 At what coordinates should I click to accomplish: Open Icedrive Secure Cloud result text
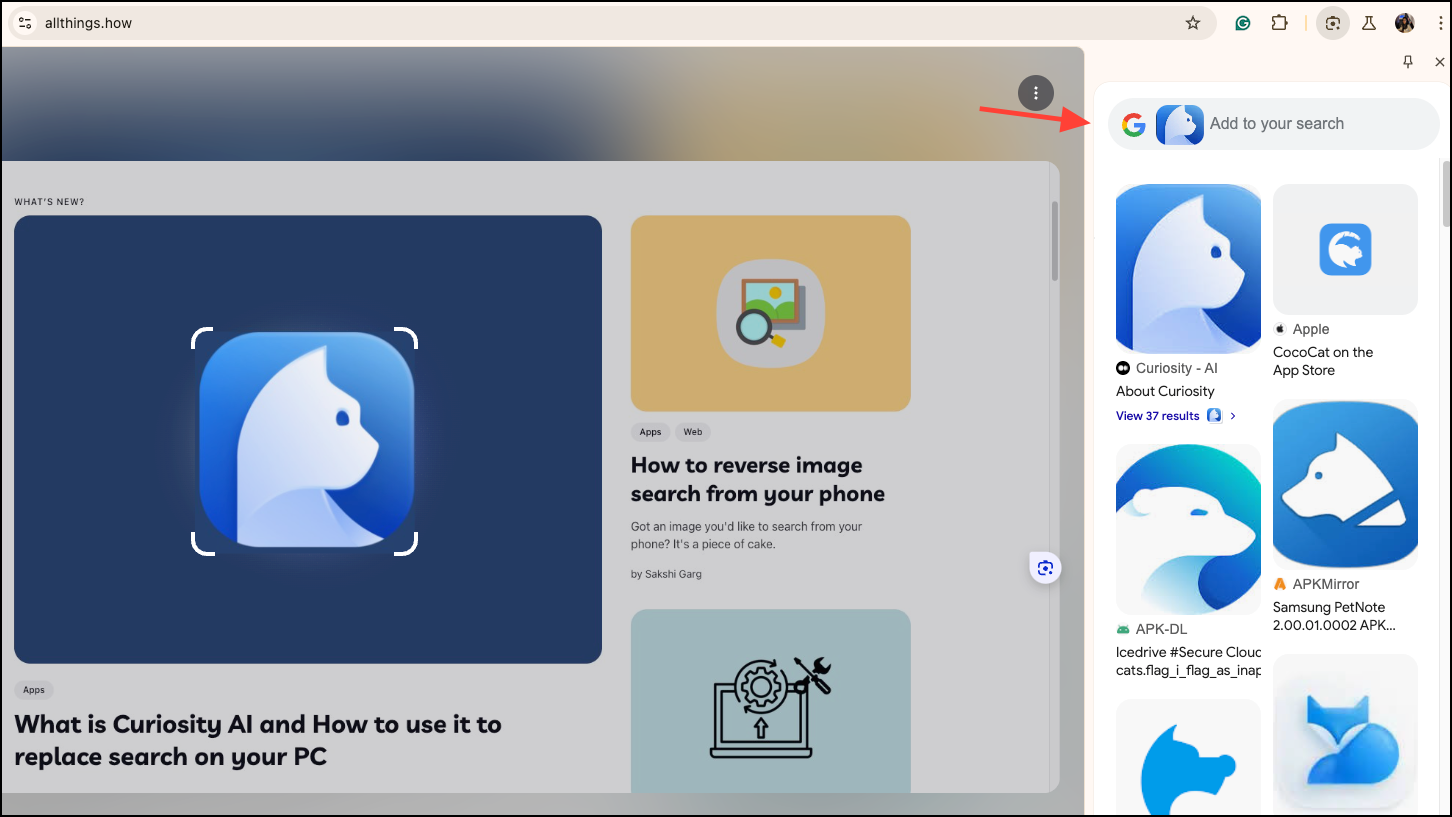1188,661
